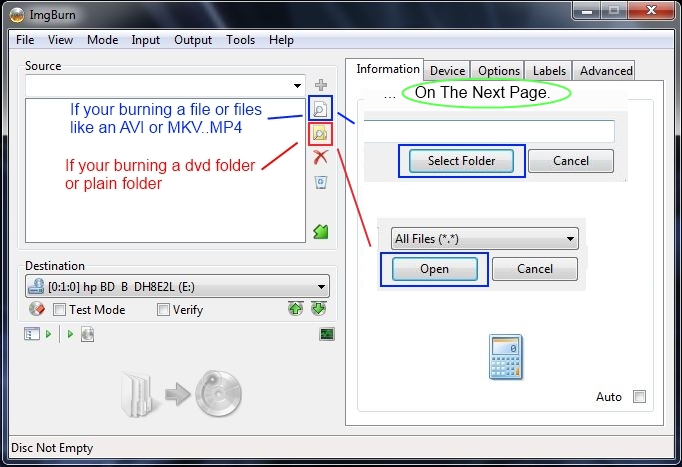Image resolution: width=682 pixels, height=467 pixels.
Task: Click the add source plus icon
Action: pos(321,84)
